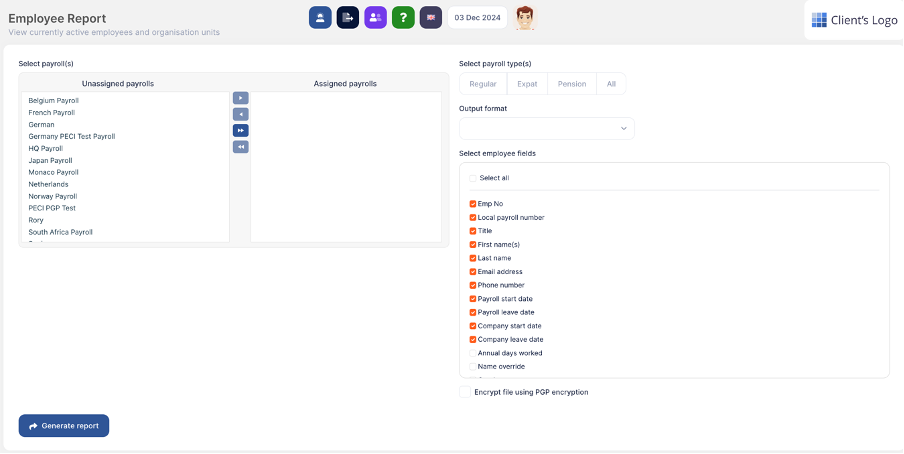904x454 pixels.
Task: Select the Regular payroll type
Action: (483, 84)
